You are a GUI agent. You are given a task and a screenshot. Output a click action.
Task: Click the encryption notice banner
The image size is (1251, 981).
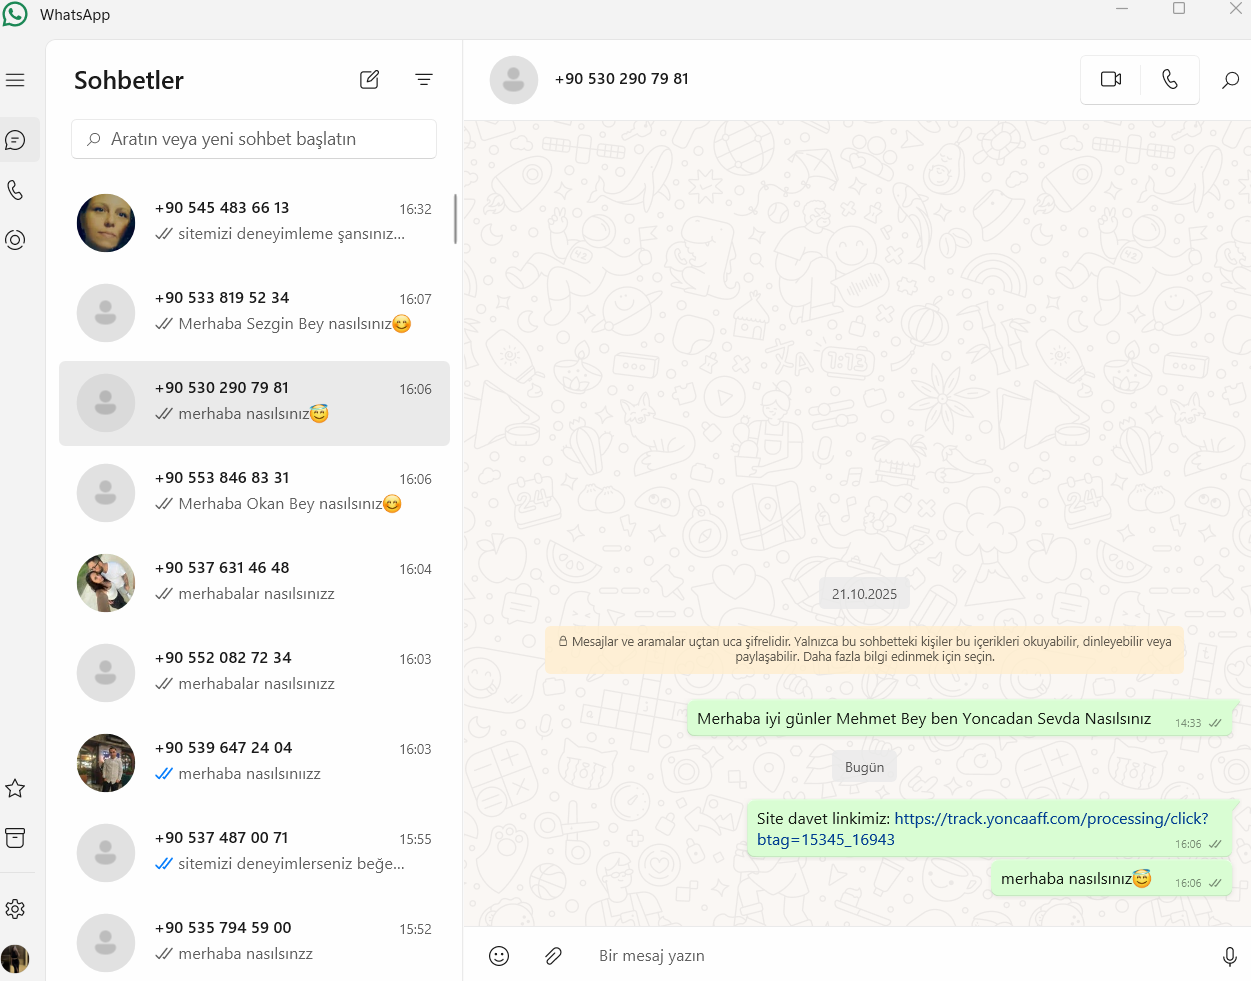865,649
